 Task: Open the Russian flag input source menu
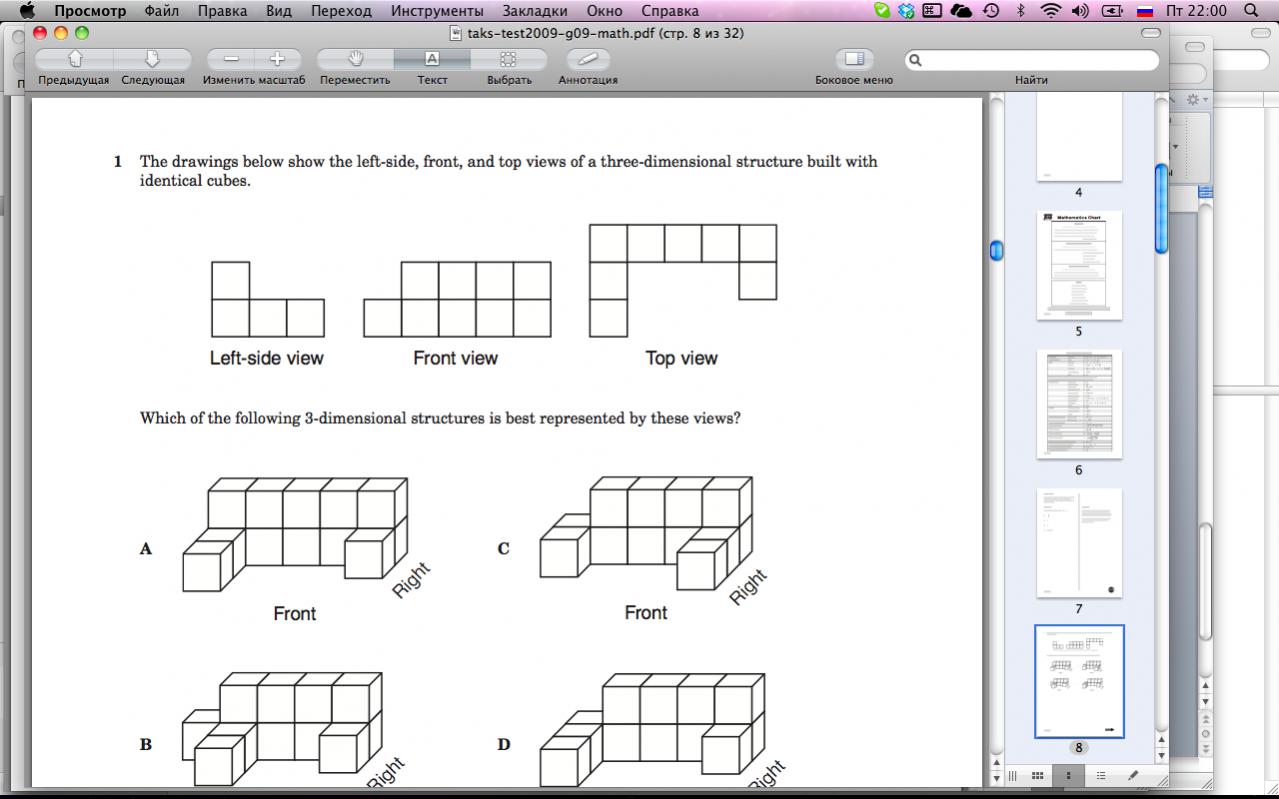[x=1145, y=11]
